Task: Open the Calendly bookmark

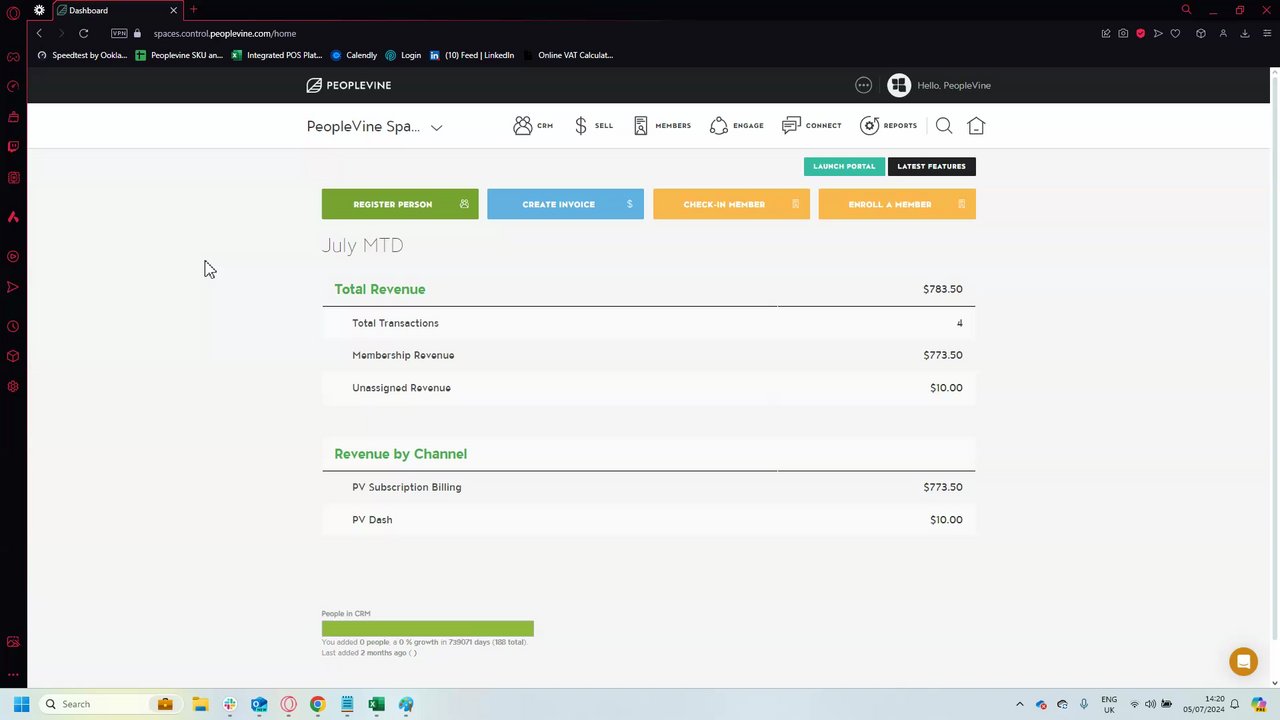Action: (354, 55)
